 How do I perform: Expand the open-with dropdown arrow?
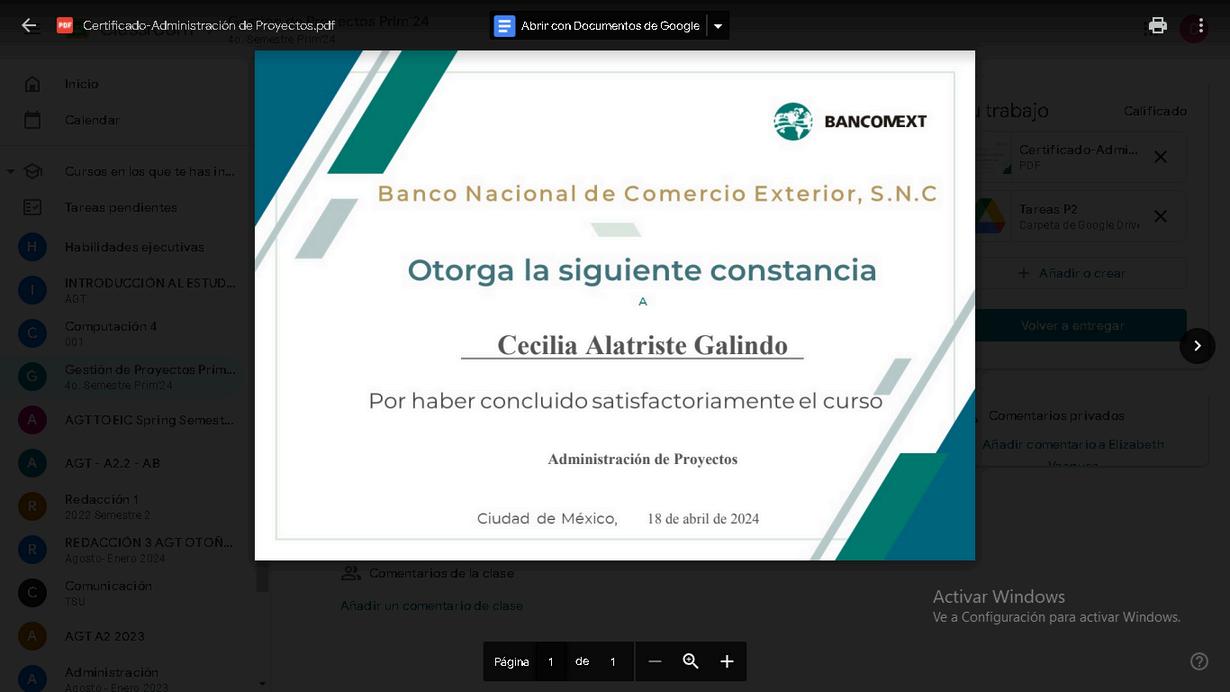pos(717,26)
